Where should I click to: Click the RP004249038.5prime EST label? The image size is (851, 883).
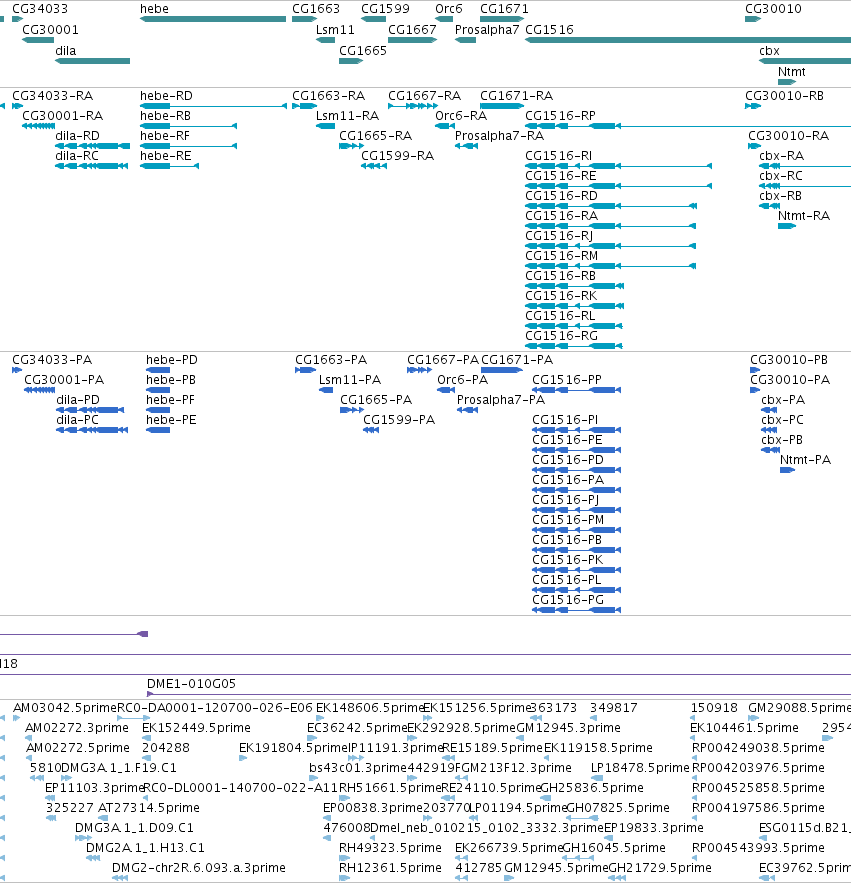[758, 748]
